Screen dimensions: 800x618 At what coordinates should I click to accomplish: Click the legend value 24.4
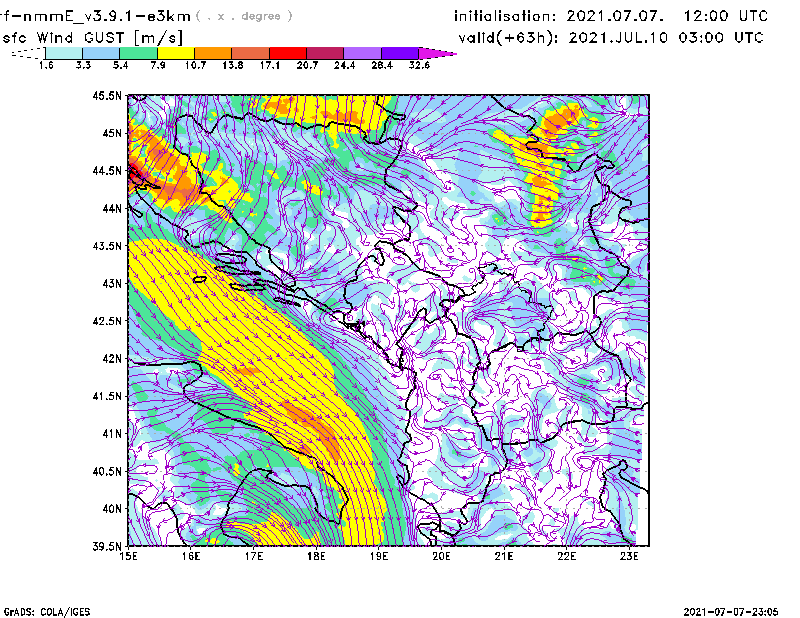[x=344, y=65]
